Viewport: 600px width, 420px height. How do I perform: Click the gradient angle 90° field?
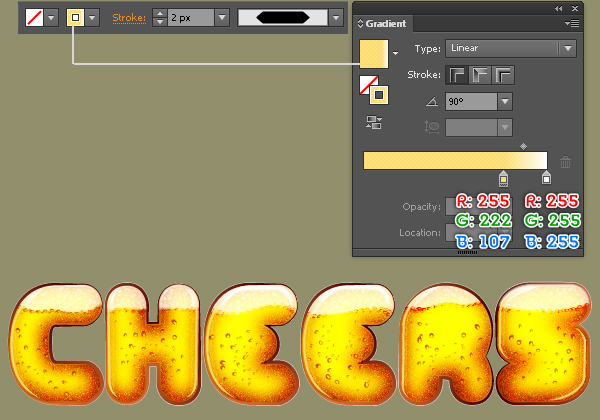click(471, 102)
